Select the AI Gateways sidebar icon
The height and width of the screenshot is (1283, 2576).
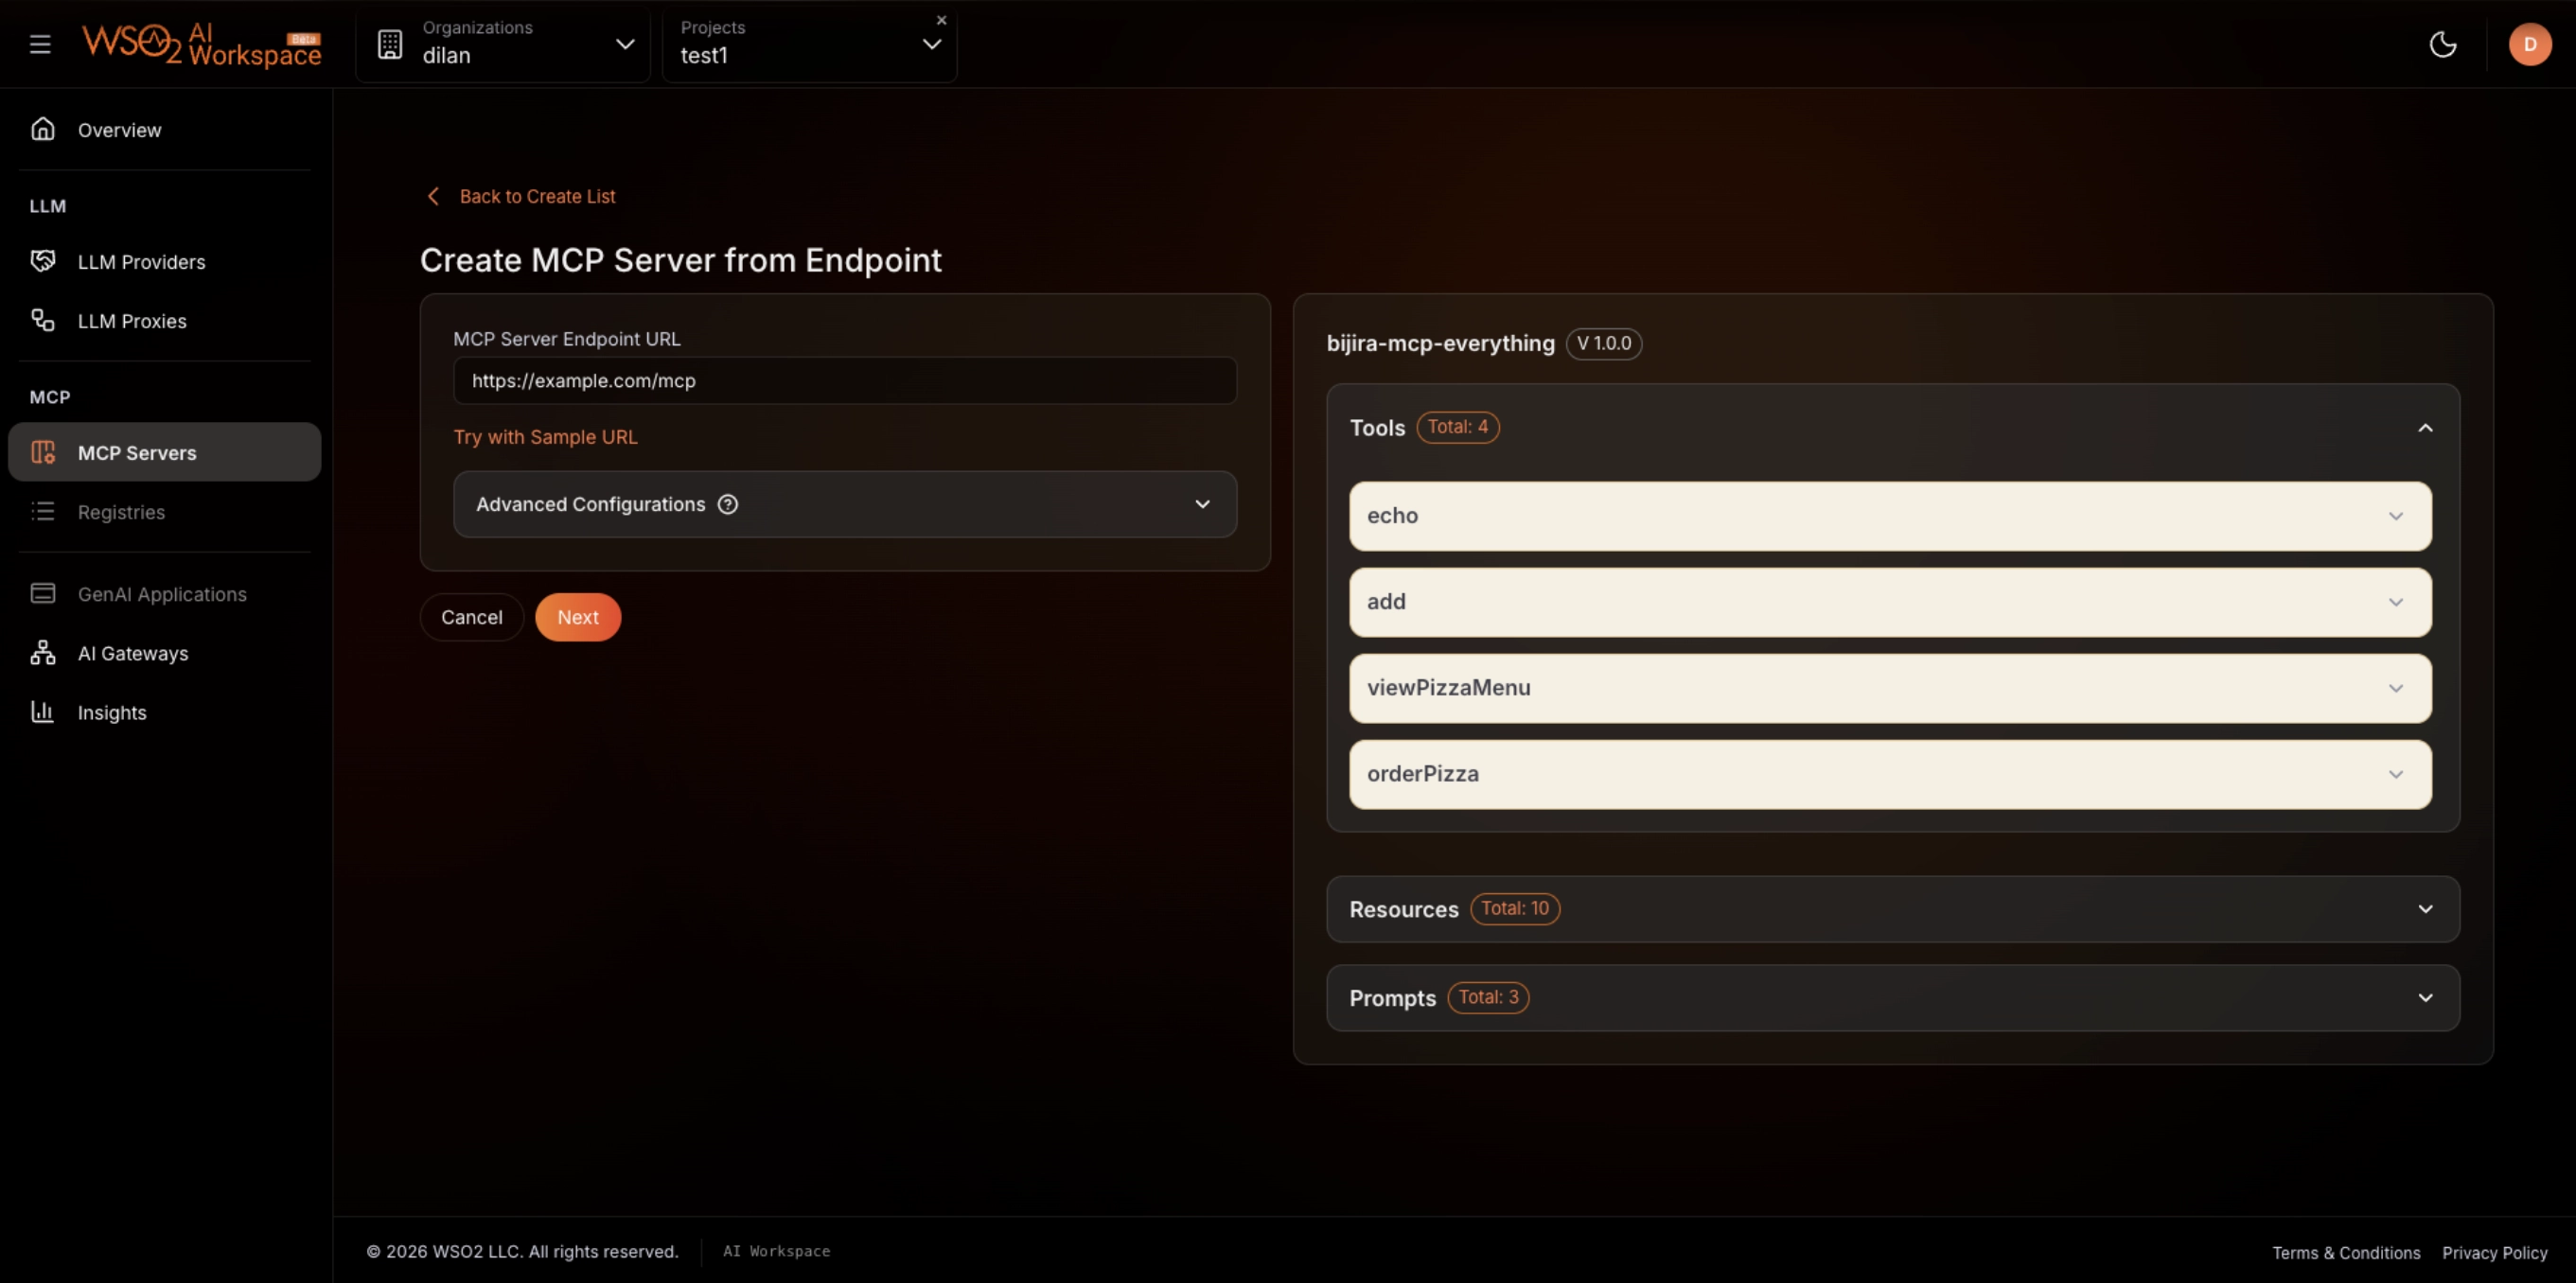click(x=41, y=653)
